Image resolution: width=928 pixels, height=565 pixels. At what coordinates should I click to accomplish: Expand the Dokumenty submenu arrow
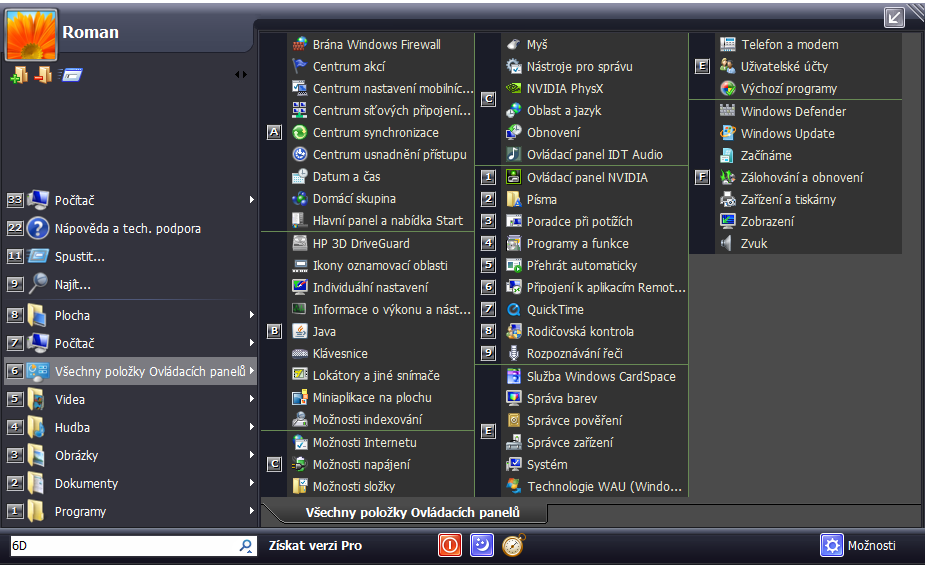tap(252, 483)
